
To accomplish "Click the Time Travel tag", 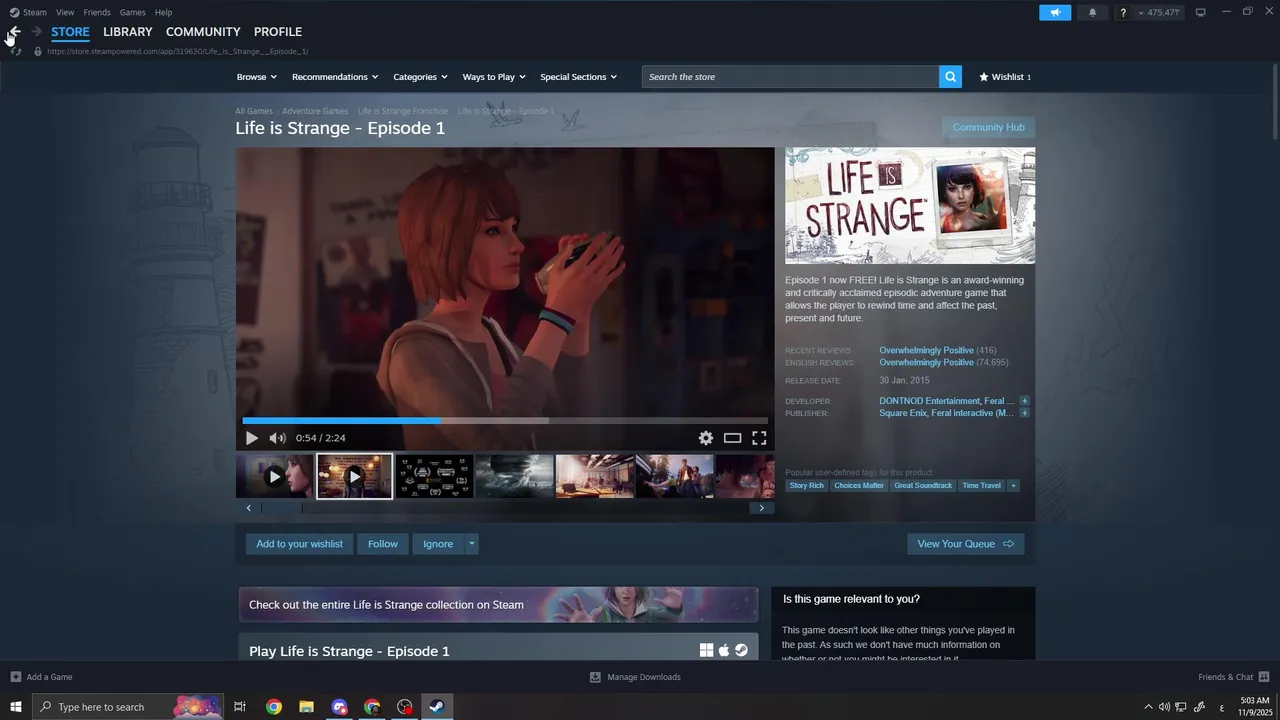I will [981, 486].
